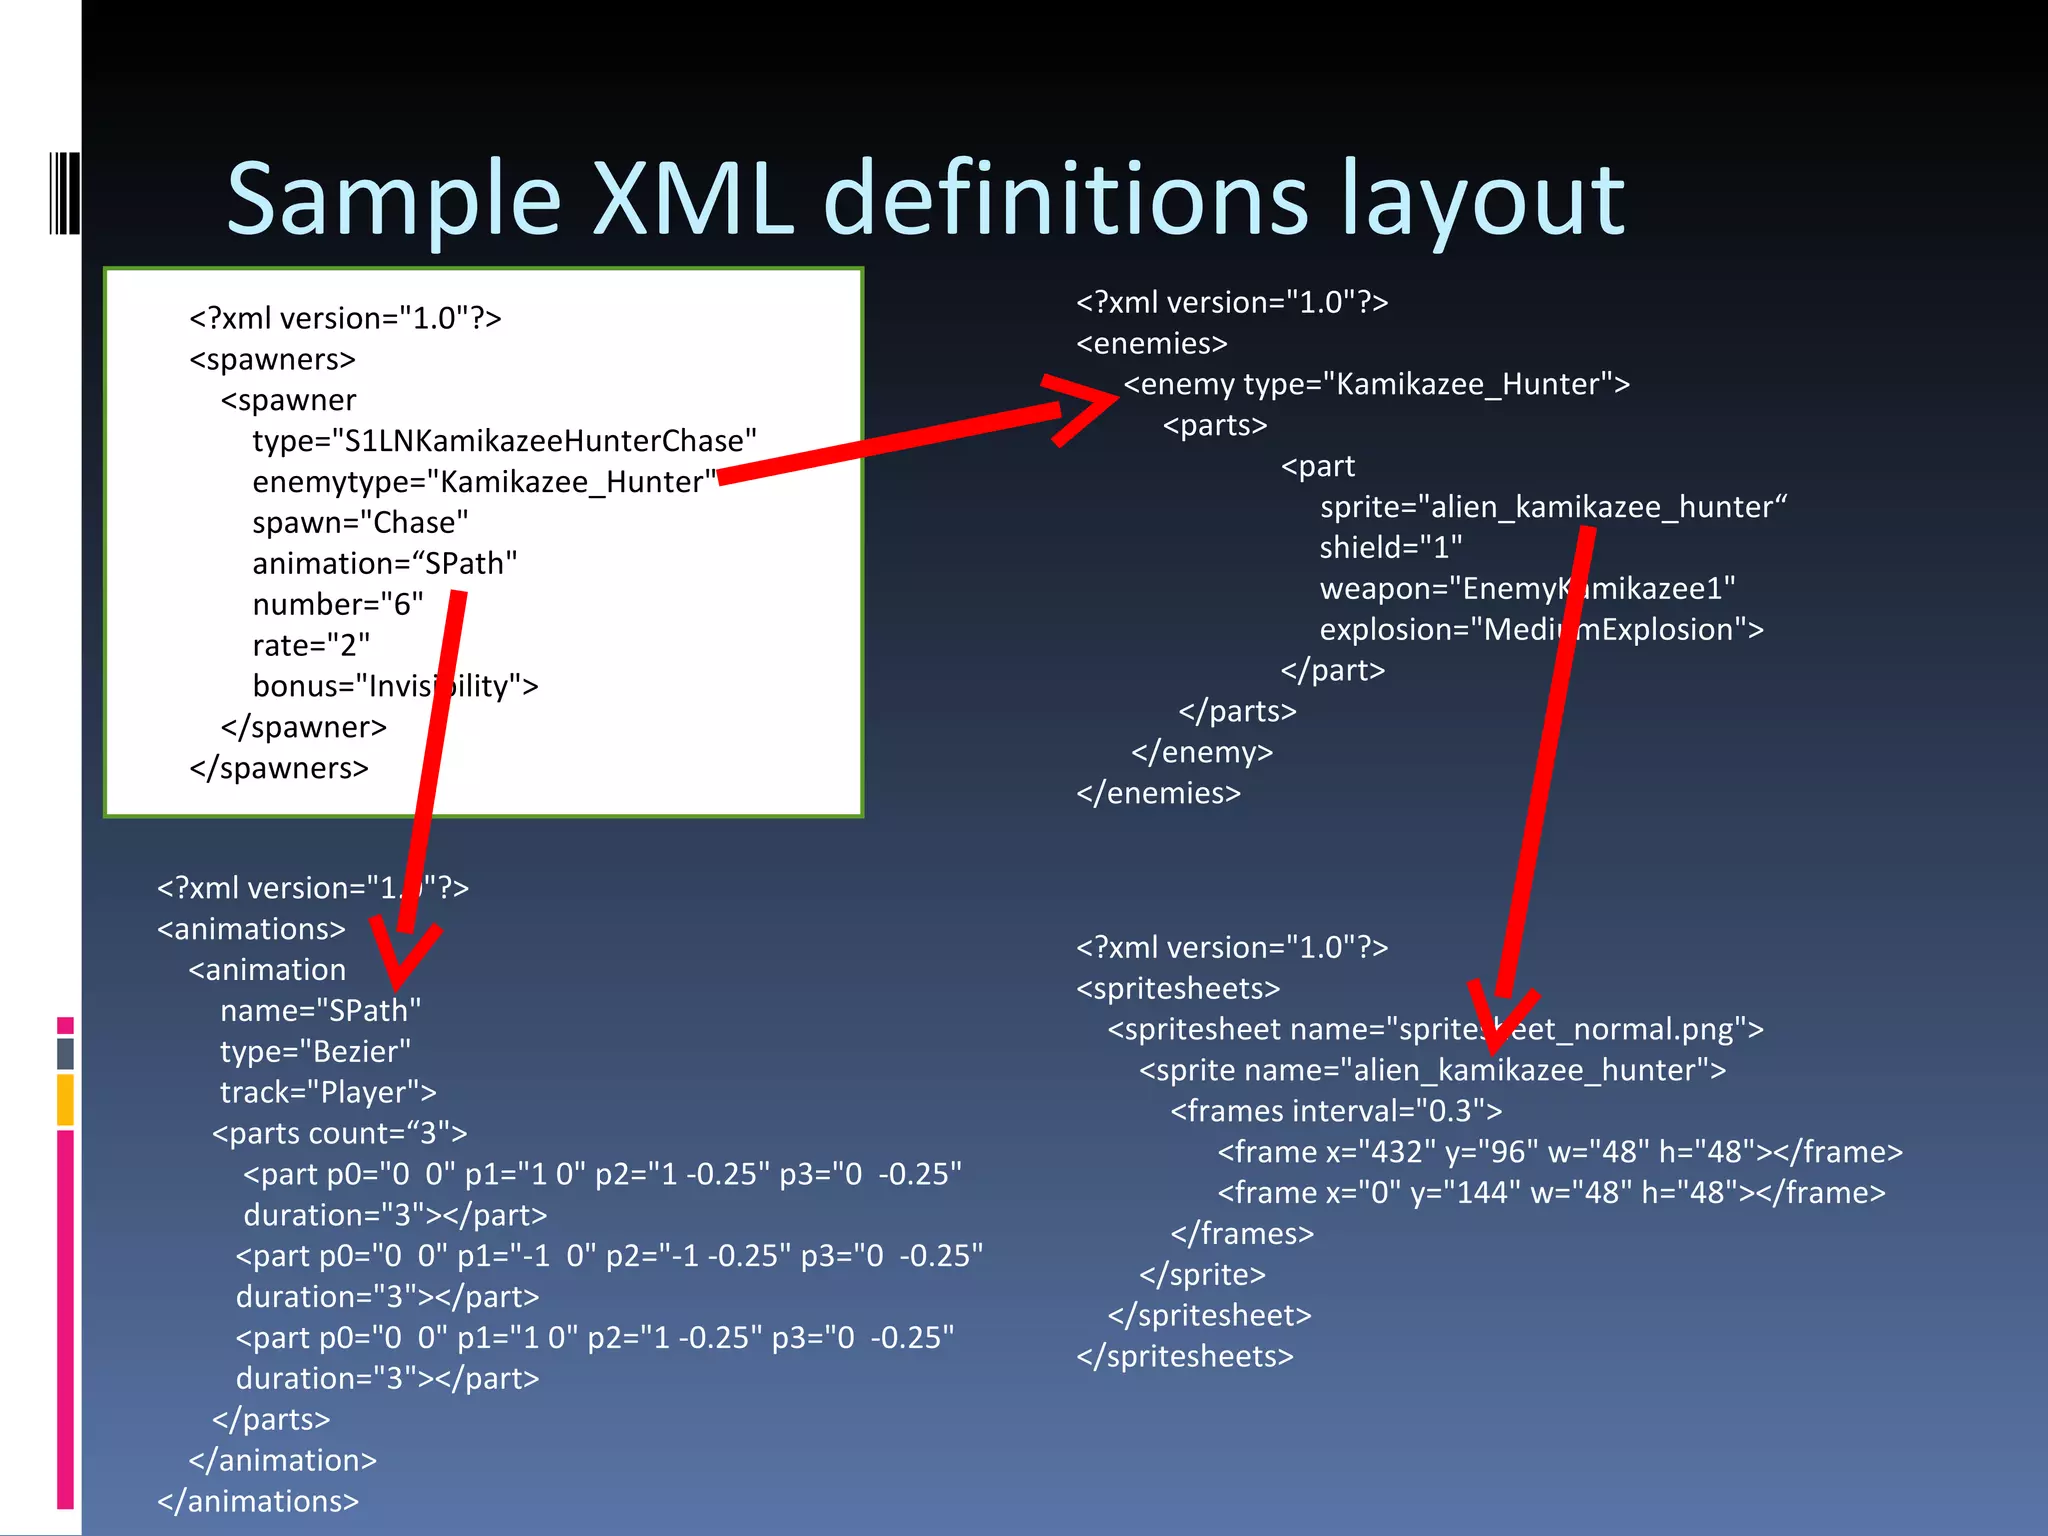Image resolution: width=2048 pixels, height=1536 pixels.
Task: Click the name="SPath" attribute line
Action: point(320,1011)
